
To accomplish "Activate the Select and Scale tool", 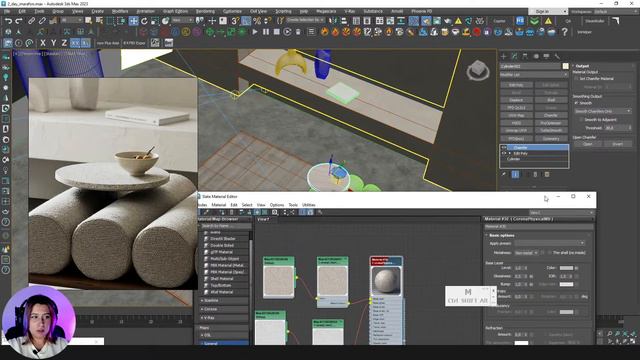I will [x=155, y=21].
